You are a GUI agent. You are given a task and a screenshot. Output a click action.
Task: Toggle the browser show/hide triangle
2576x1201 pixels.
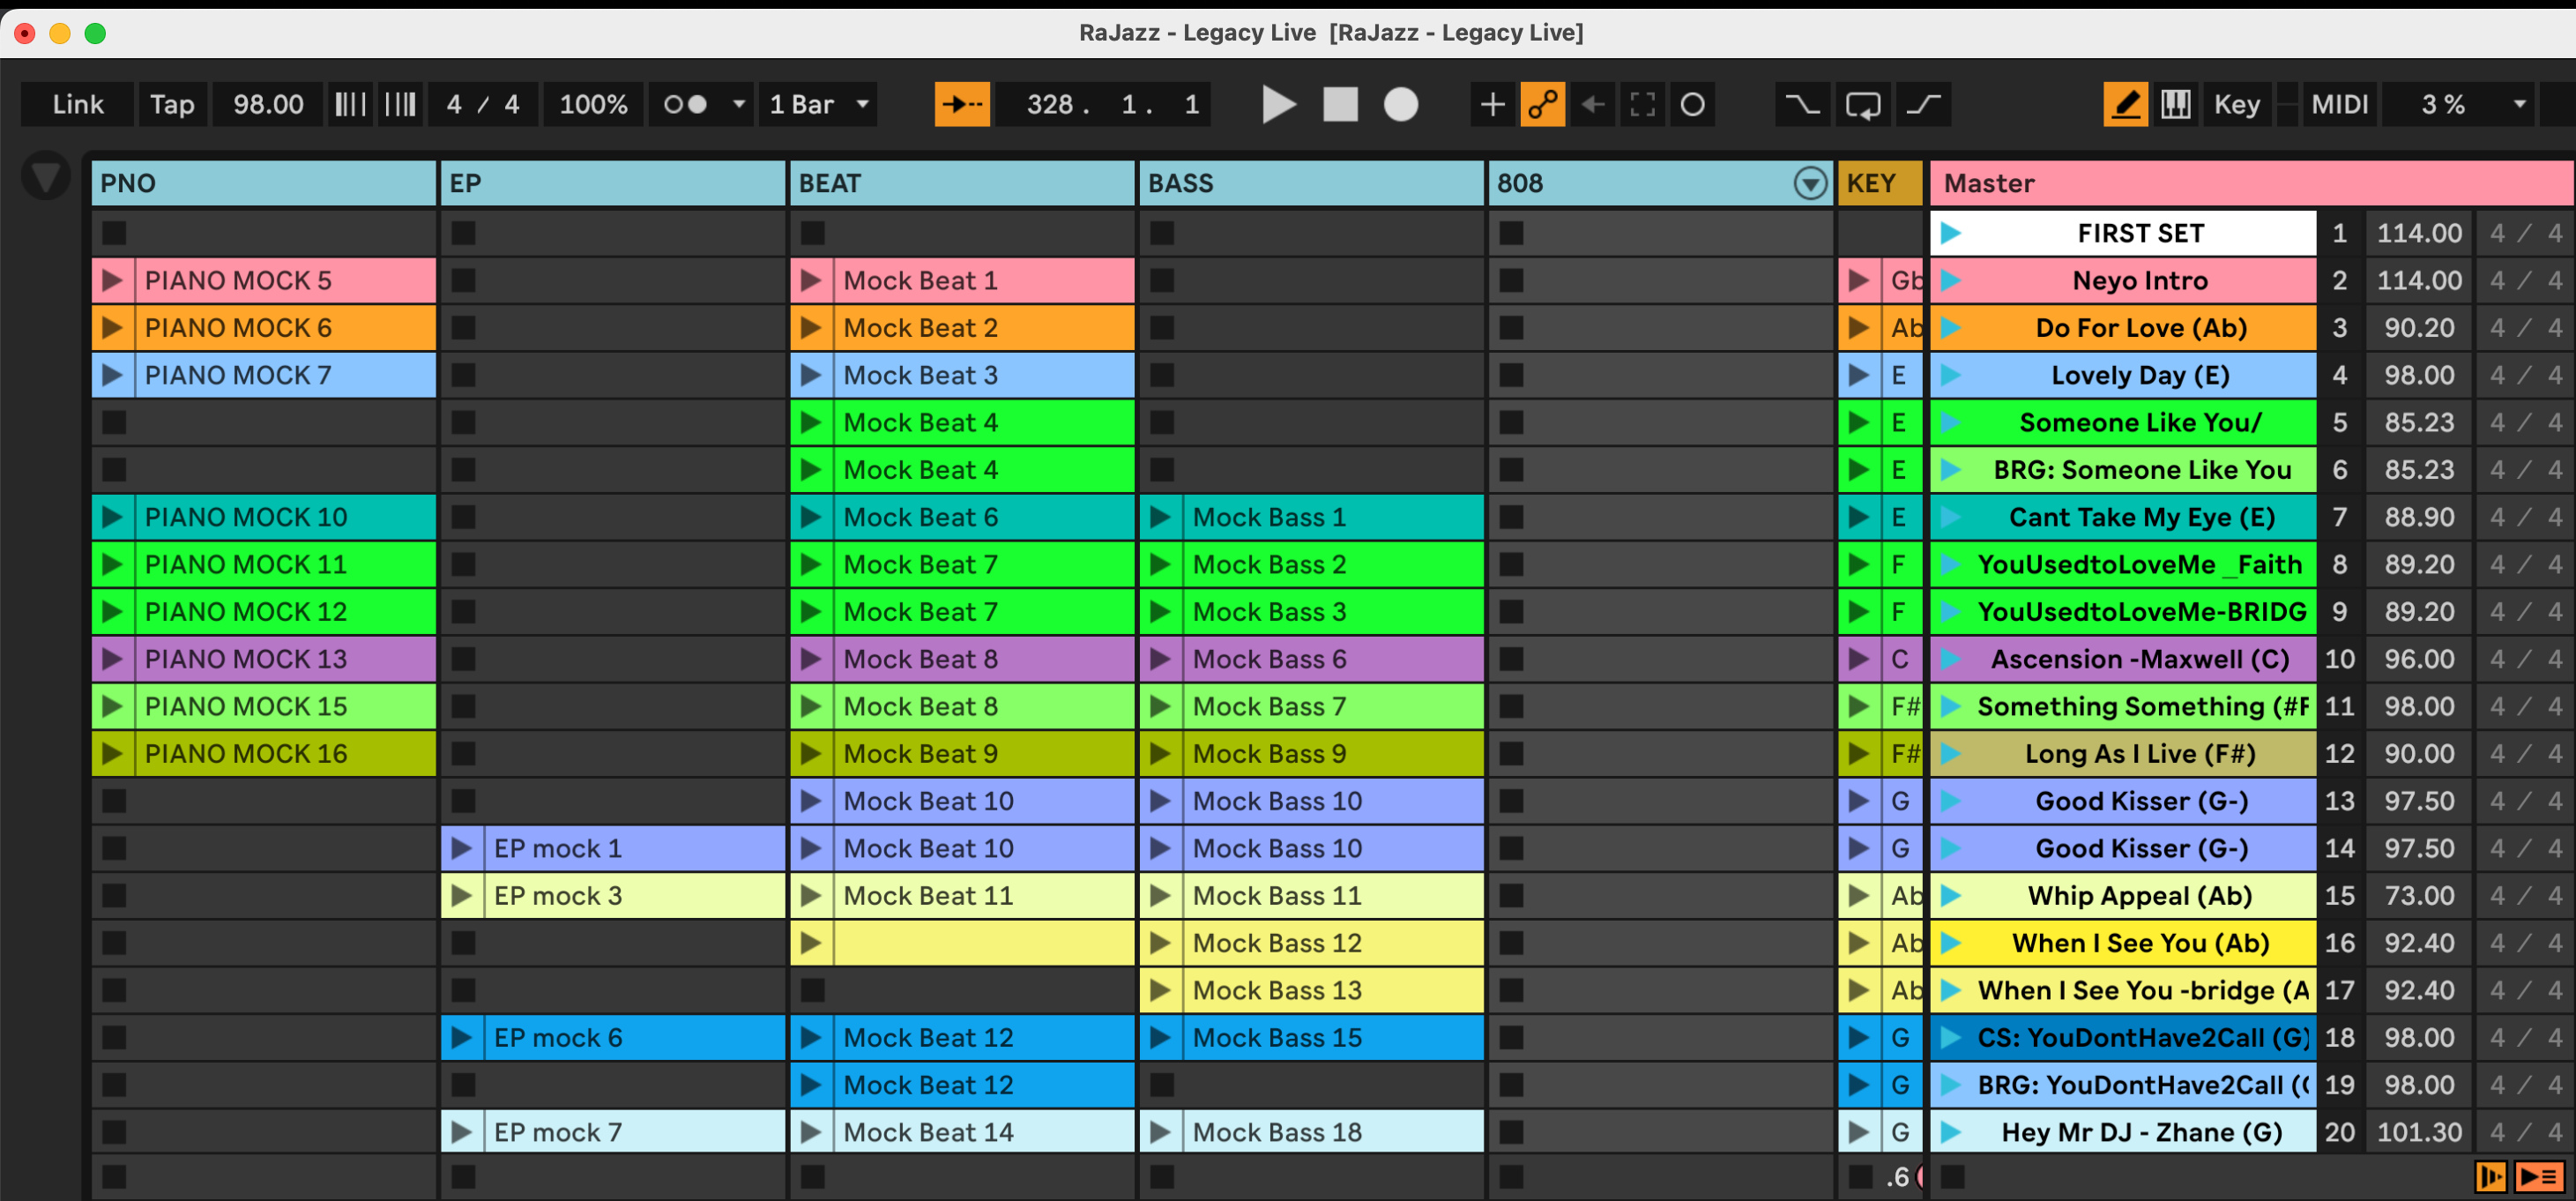pos(46,178)
